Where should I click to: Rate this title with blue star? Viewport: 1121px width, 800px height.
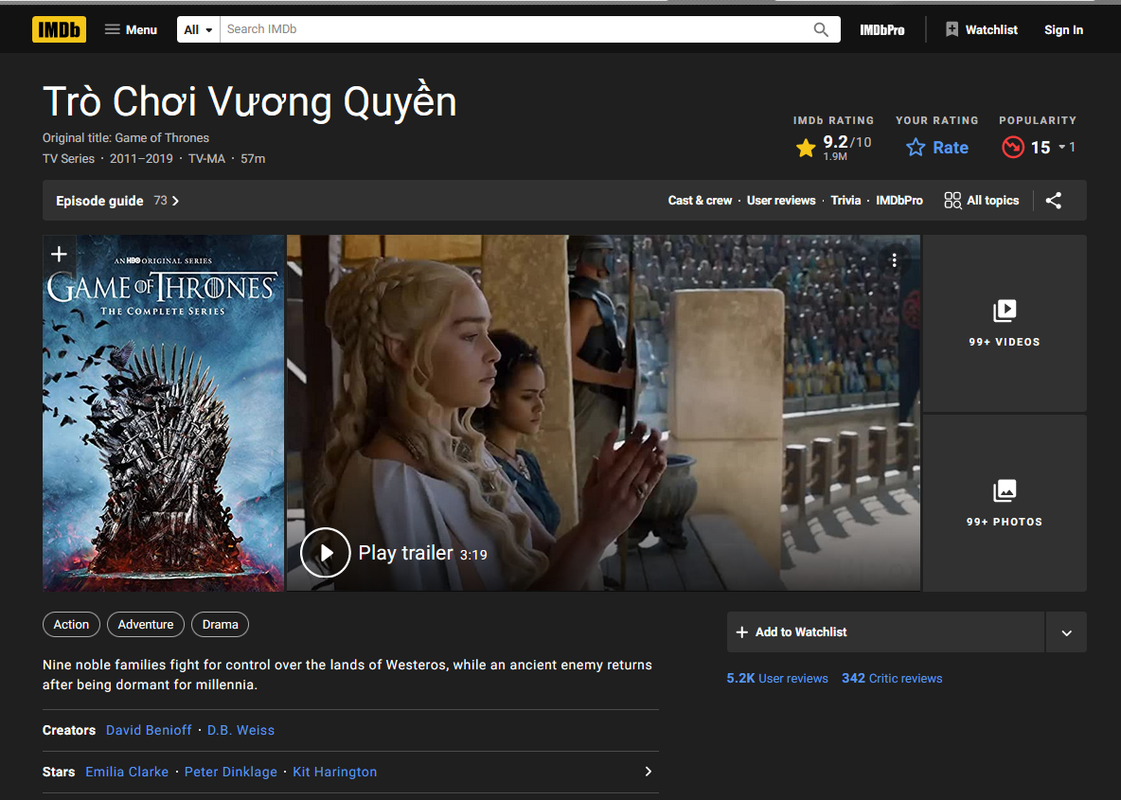tap(937, 147)
